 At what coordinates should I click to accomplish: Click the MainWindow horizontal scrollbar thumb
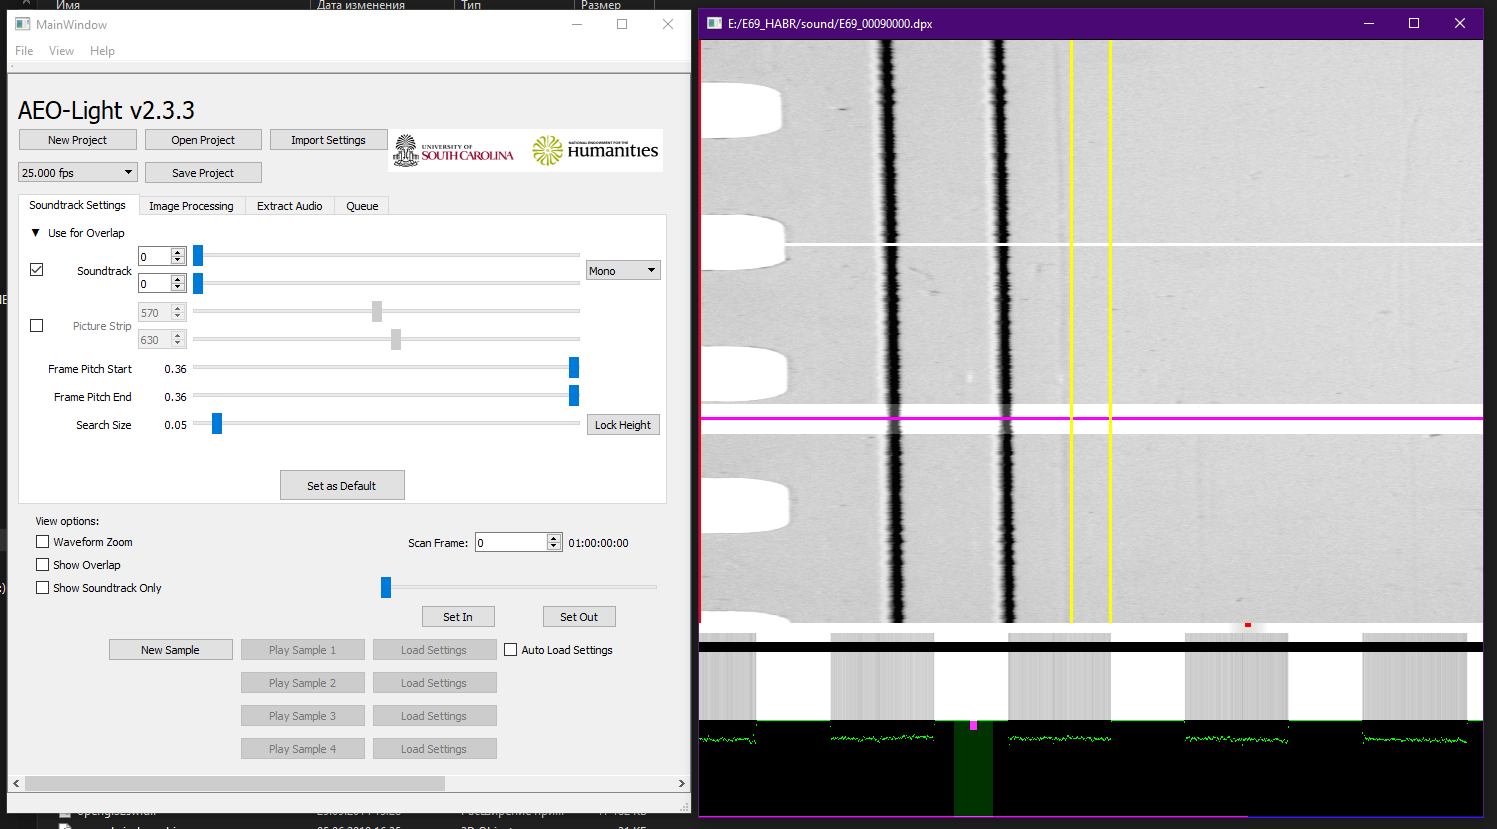click(235, 783)
